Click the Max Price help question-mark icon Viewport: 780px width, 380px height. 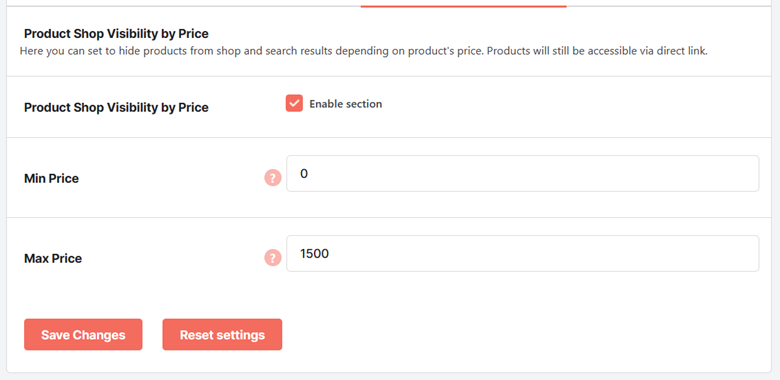click(x=273, y=258)
